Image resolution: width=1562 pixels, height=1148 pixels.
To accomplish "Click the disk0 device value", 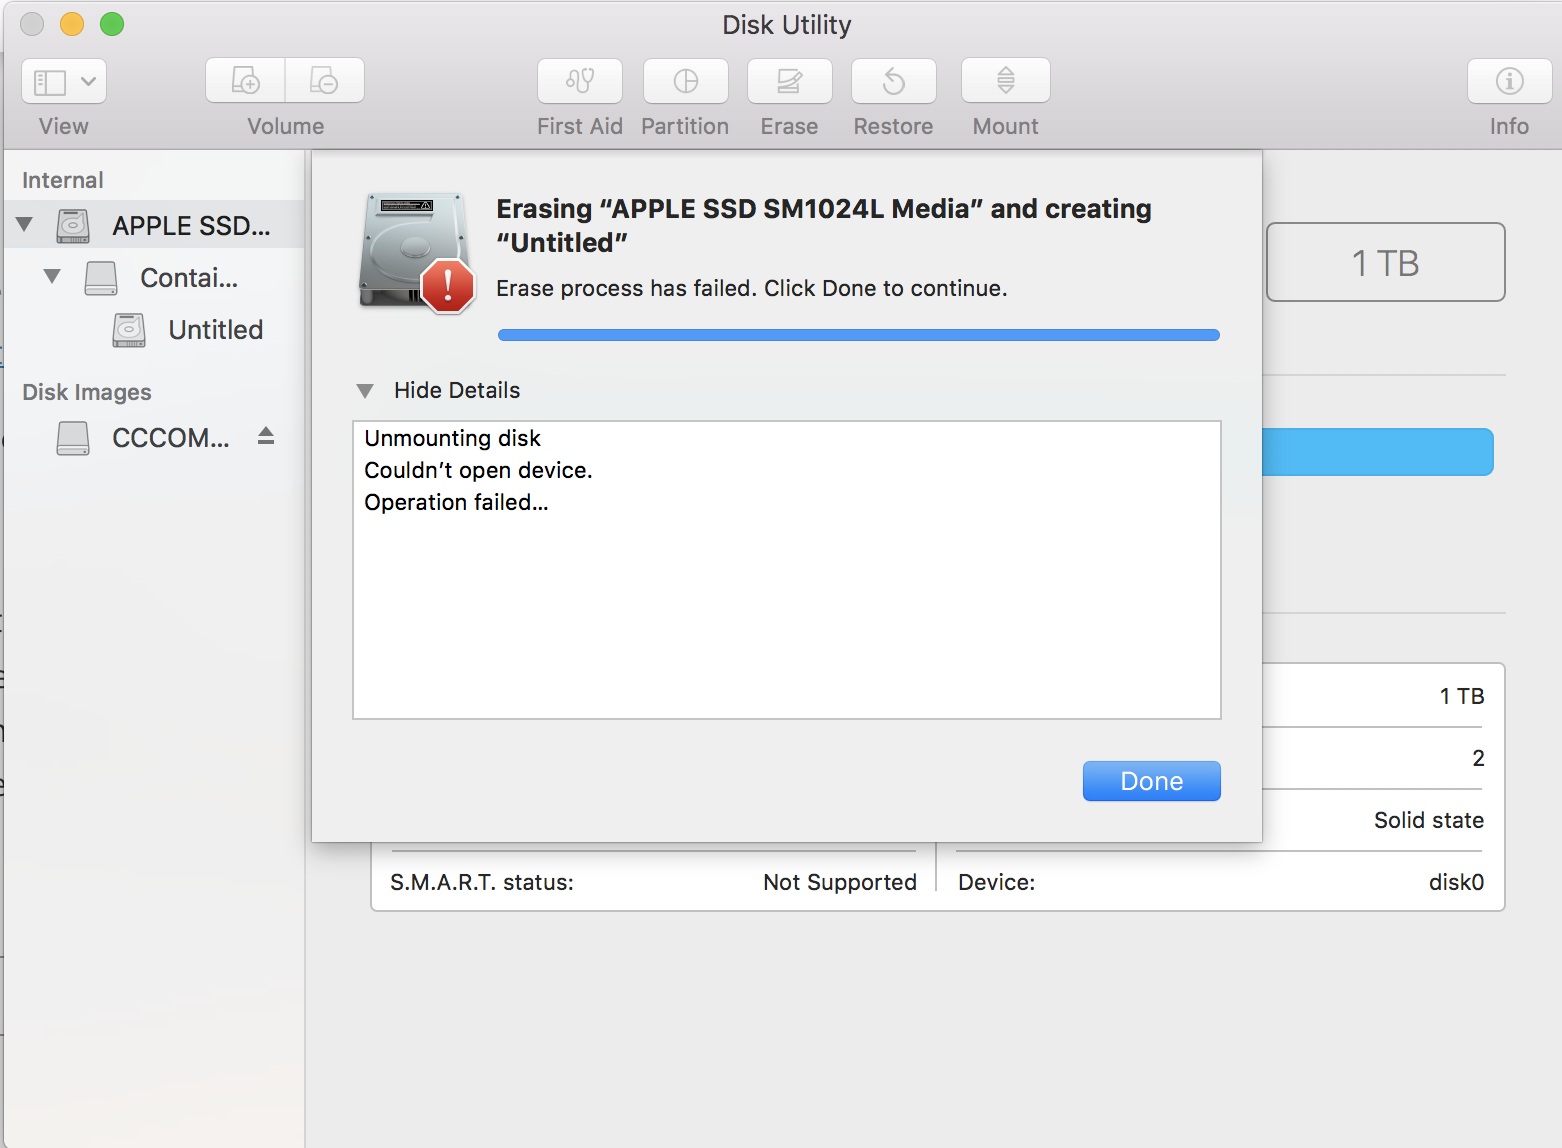I will tap(1456, 882).
